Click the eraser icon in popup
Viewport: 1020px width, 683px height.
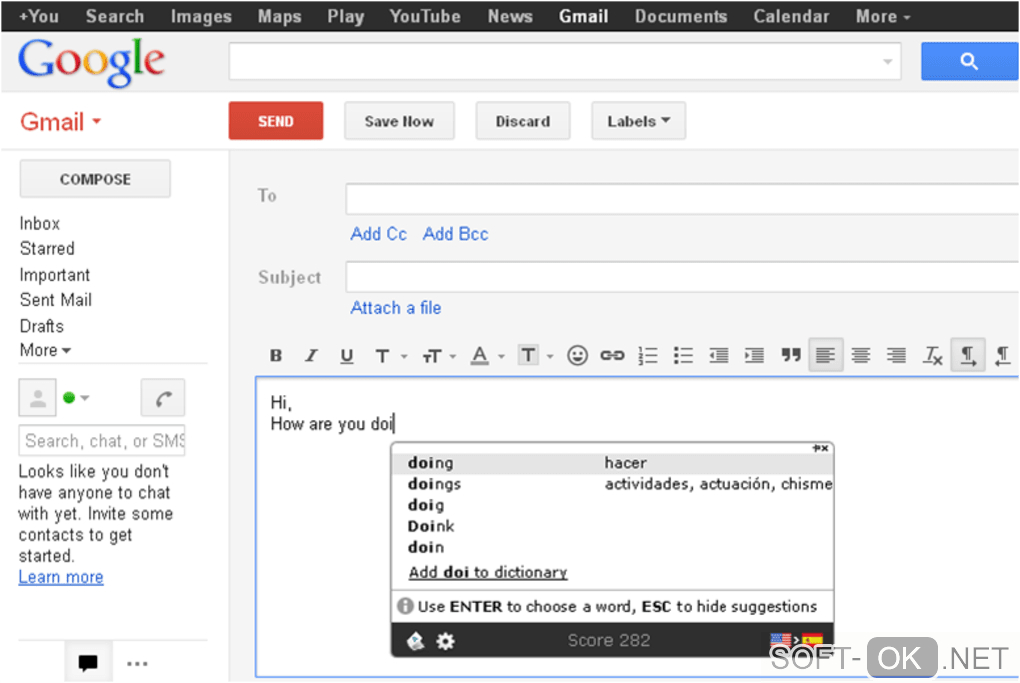click(416, 641)
